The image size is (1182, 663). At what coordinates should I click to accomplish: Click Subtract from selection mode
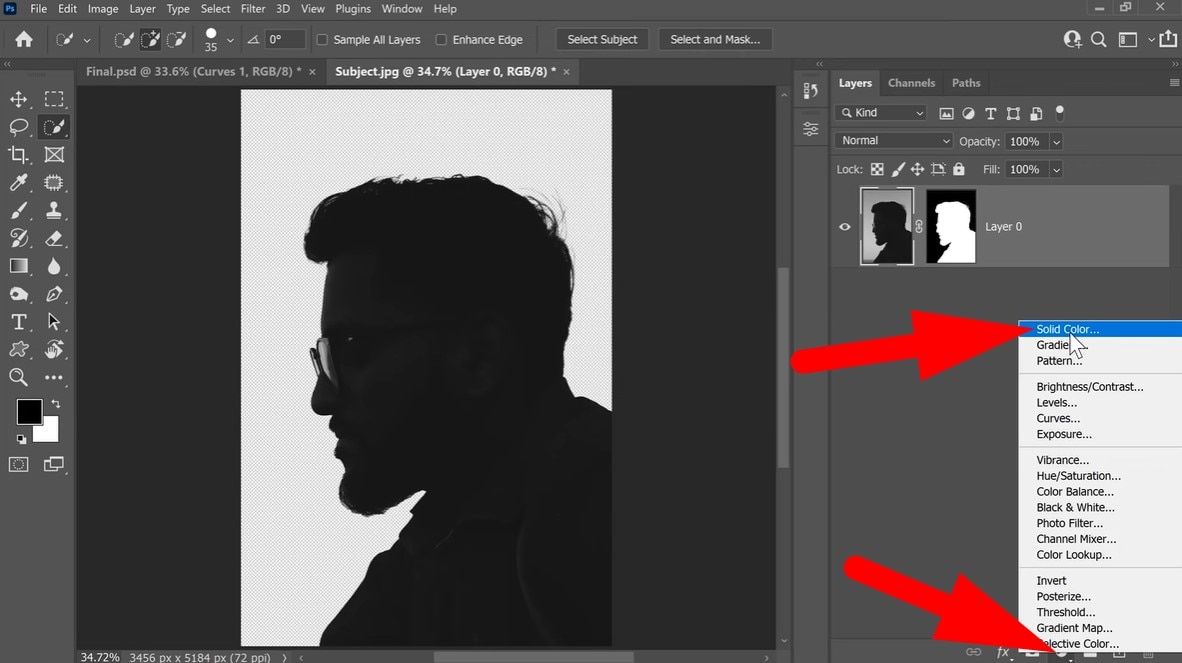176,39
